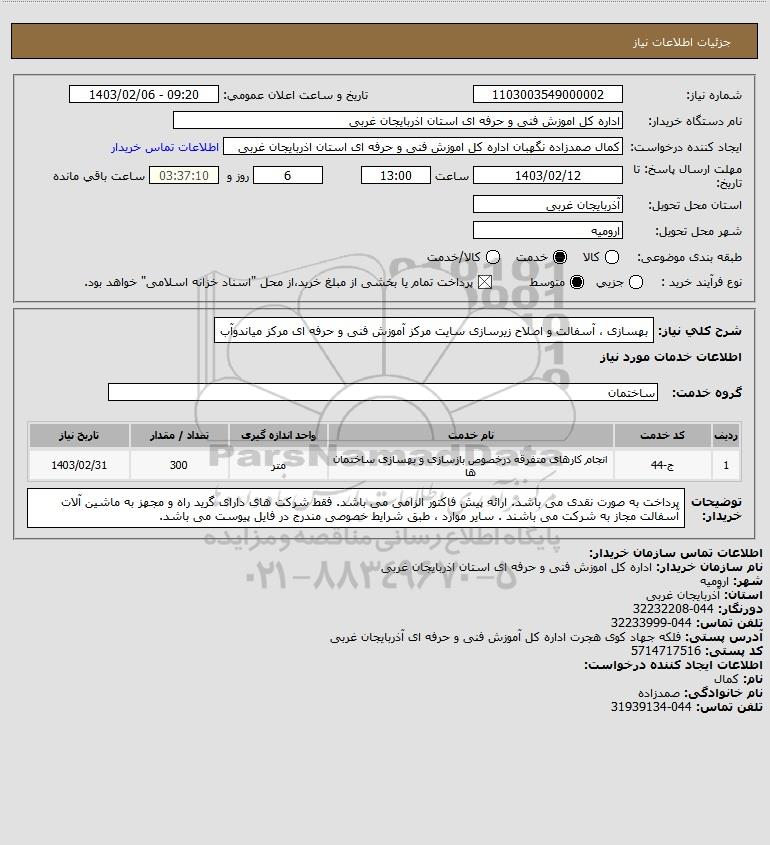The width and height of the screenshot is (770, 845).
Task: Click the اطلاعات تماس سازمان خریدار heading
Action: click(x=676, y=553)
